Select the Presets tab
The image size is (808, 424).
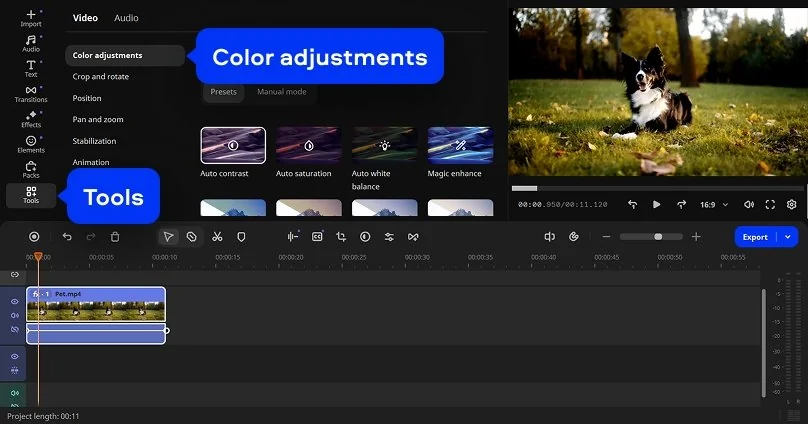click(223, 92)
